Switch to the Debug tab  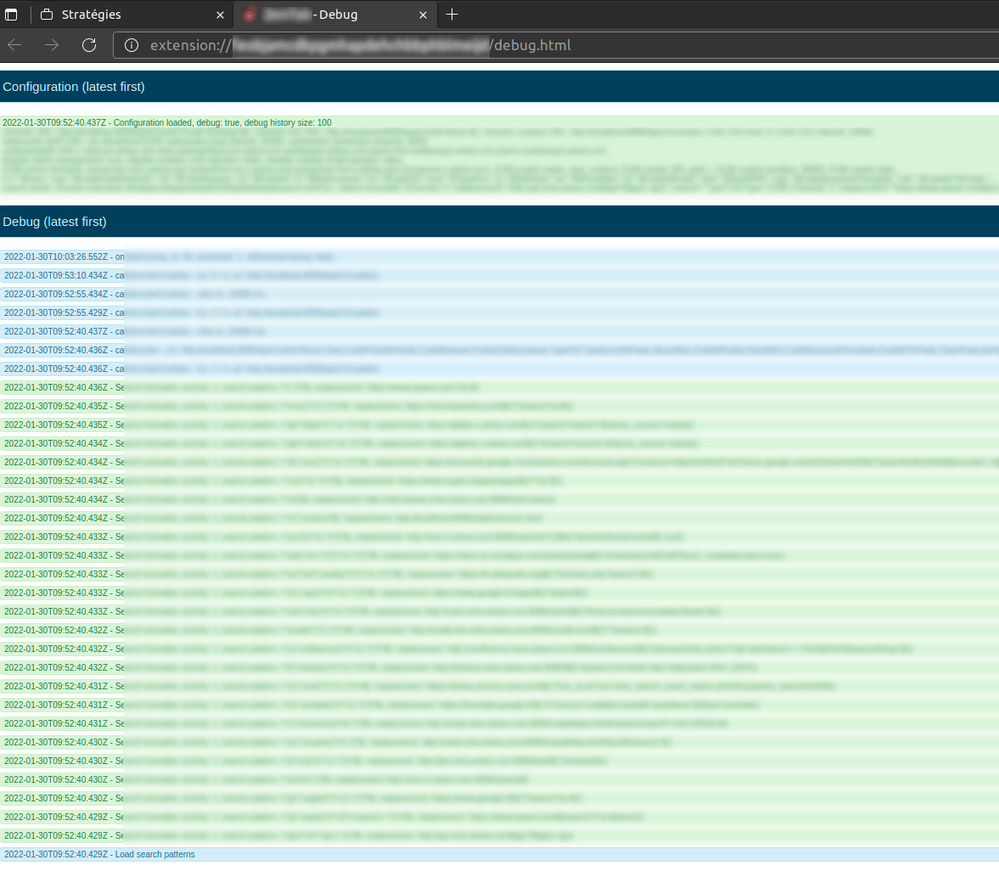click(x=330, y=15)
